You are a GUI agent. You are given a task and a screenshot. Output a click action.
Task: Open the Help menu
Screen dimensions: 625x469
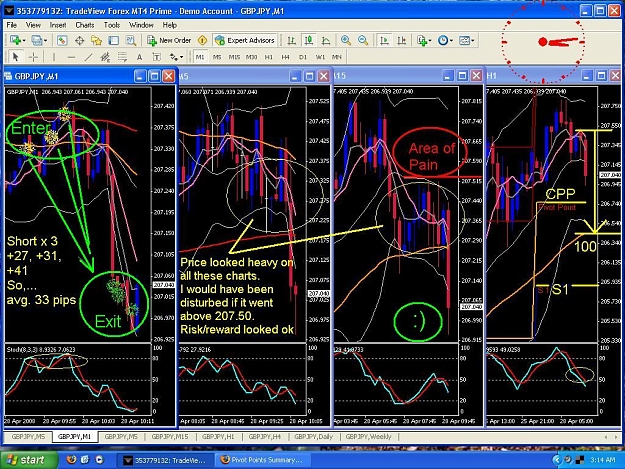click(x=169, y=25)
